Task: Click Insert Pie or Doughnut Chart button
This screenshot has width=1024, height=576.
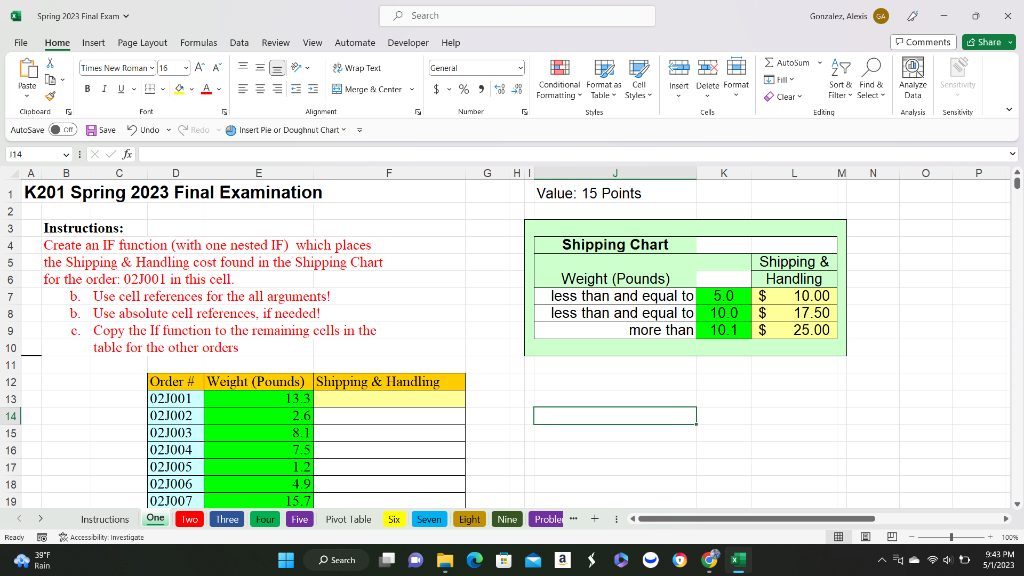Action: pyautogui.click(x=285, y=130)
